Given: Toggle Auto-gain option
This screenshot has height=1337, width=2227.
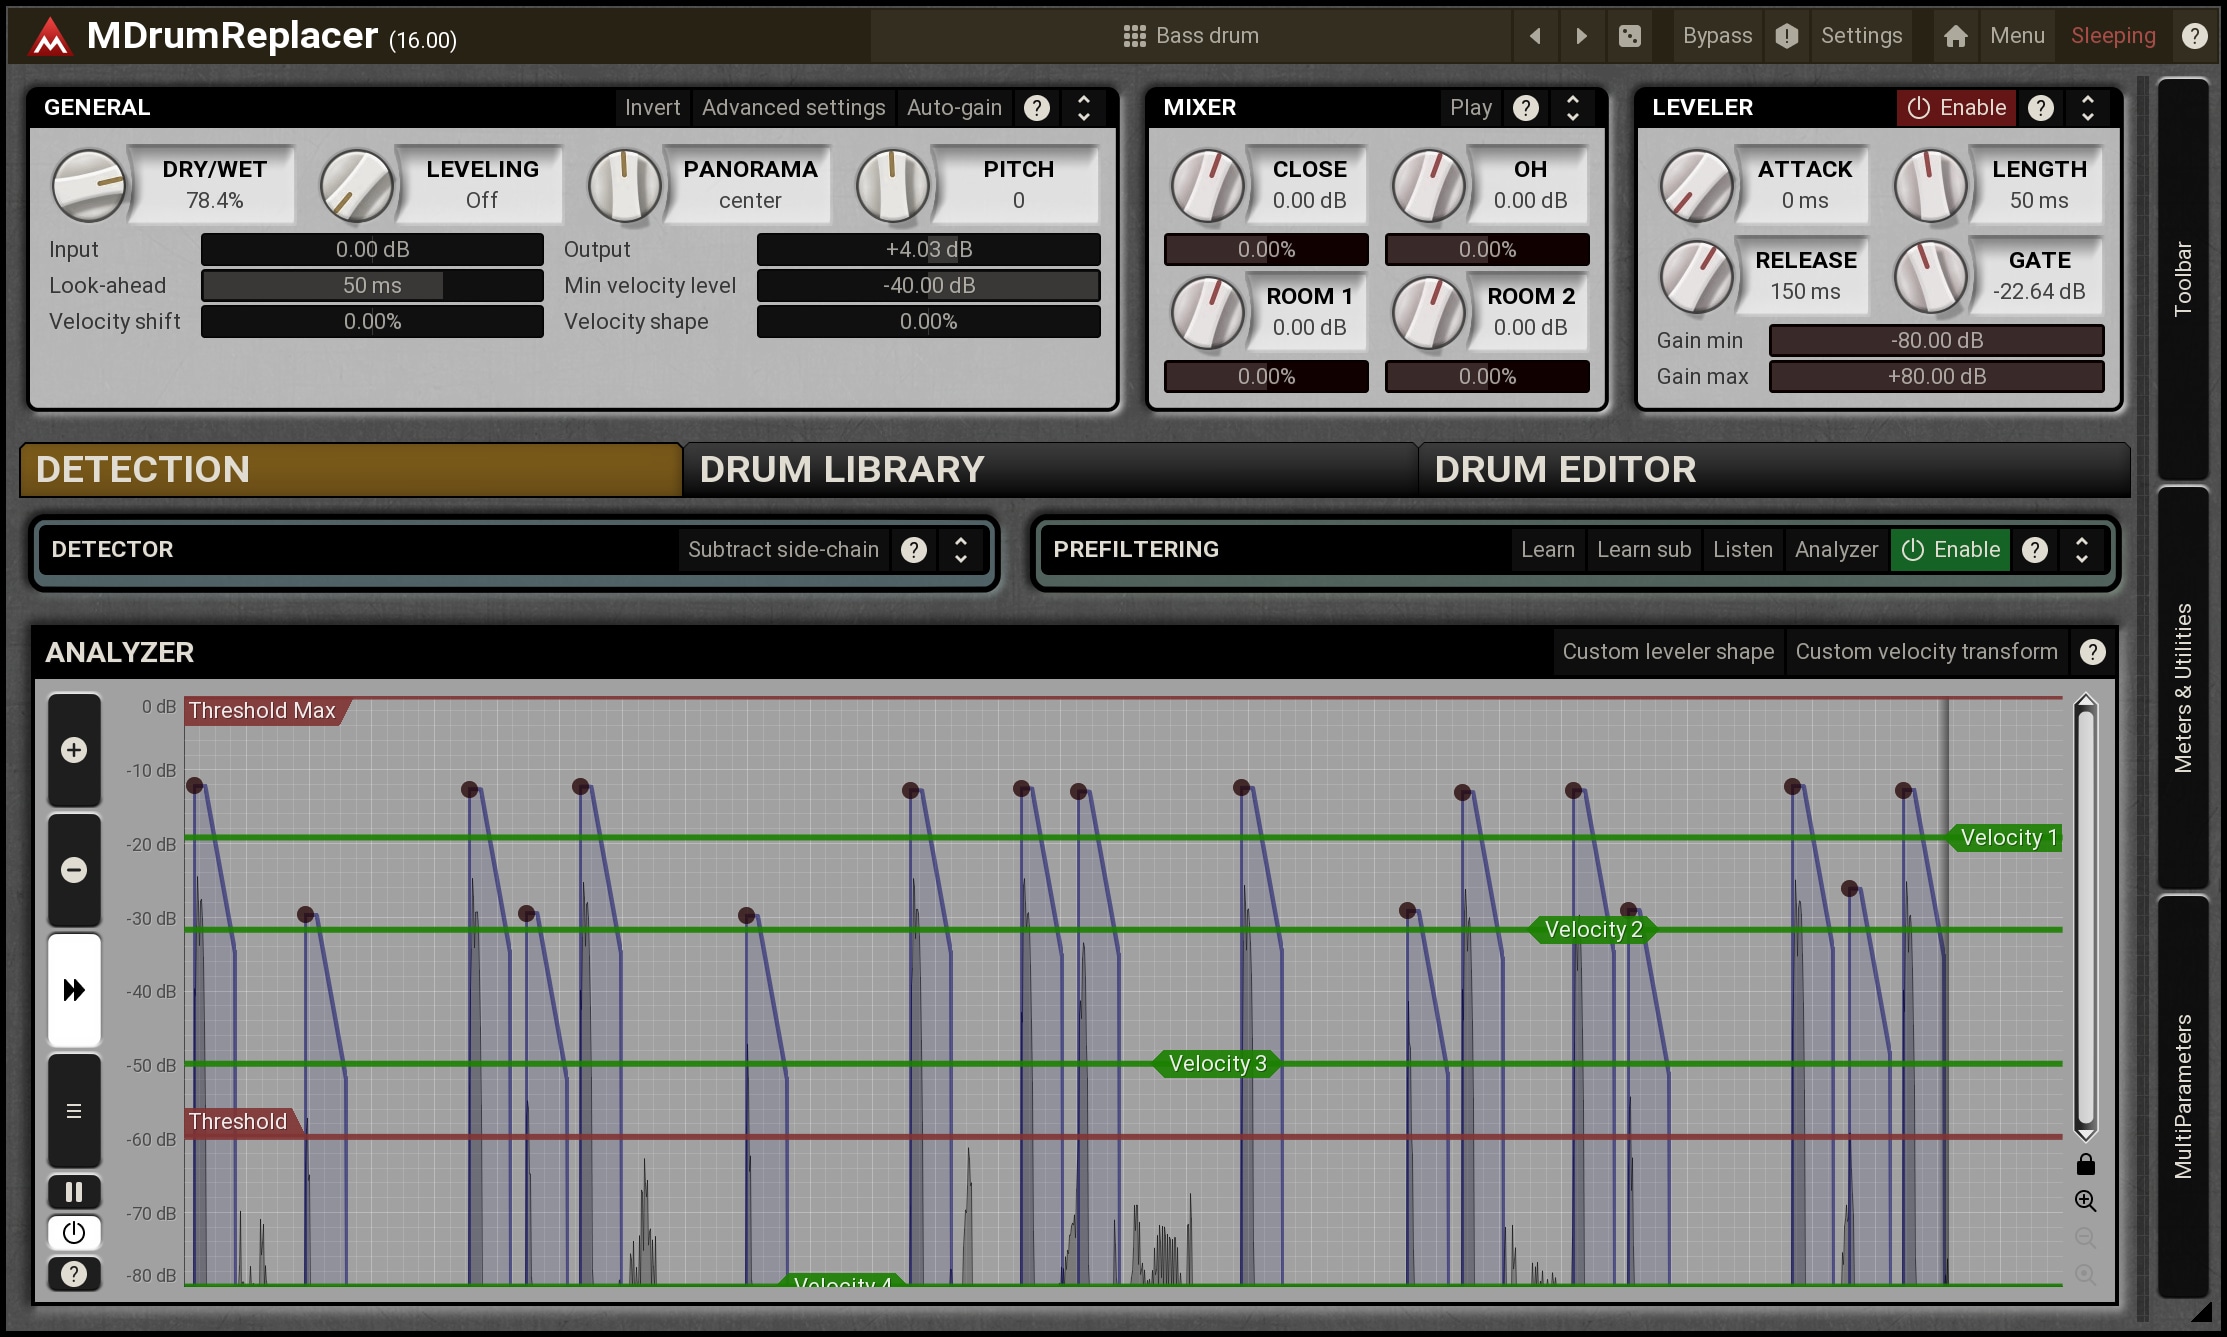Looking at the screenshot, I should [954, 108].
